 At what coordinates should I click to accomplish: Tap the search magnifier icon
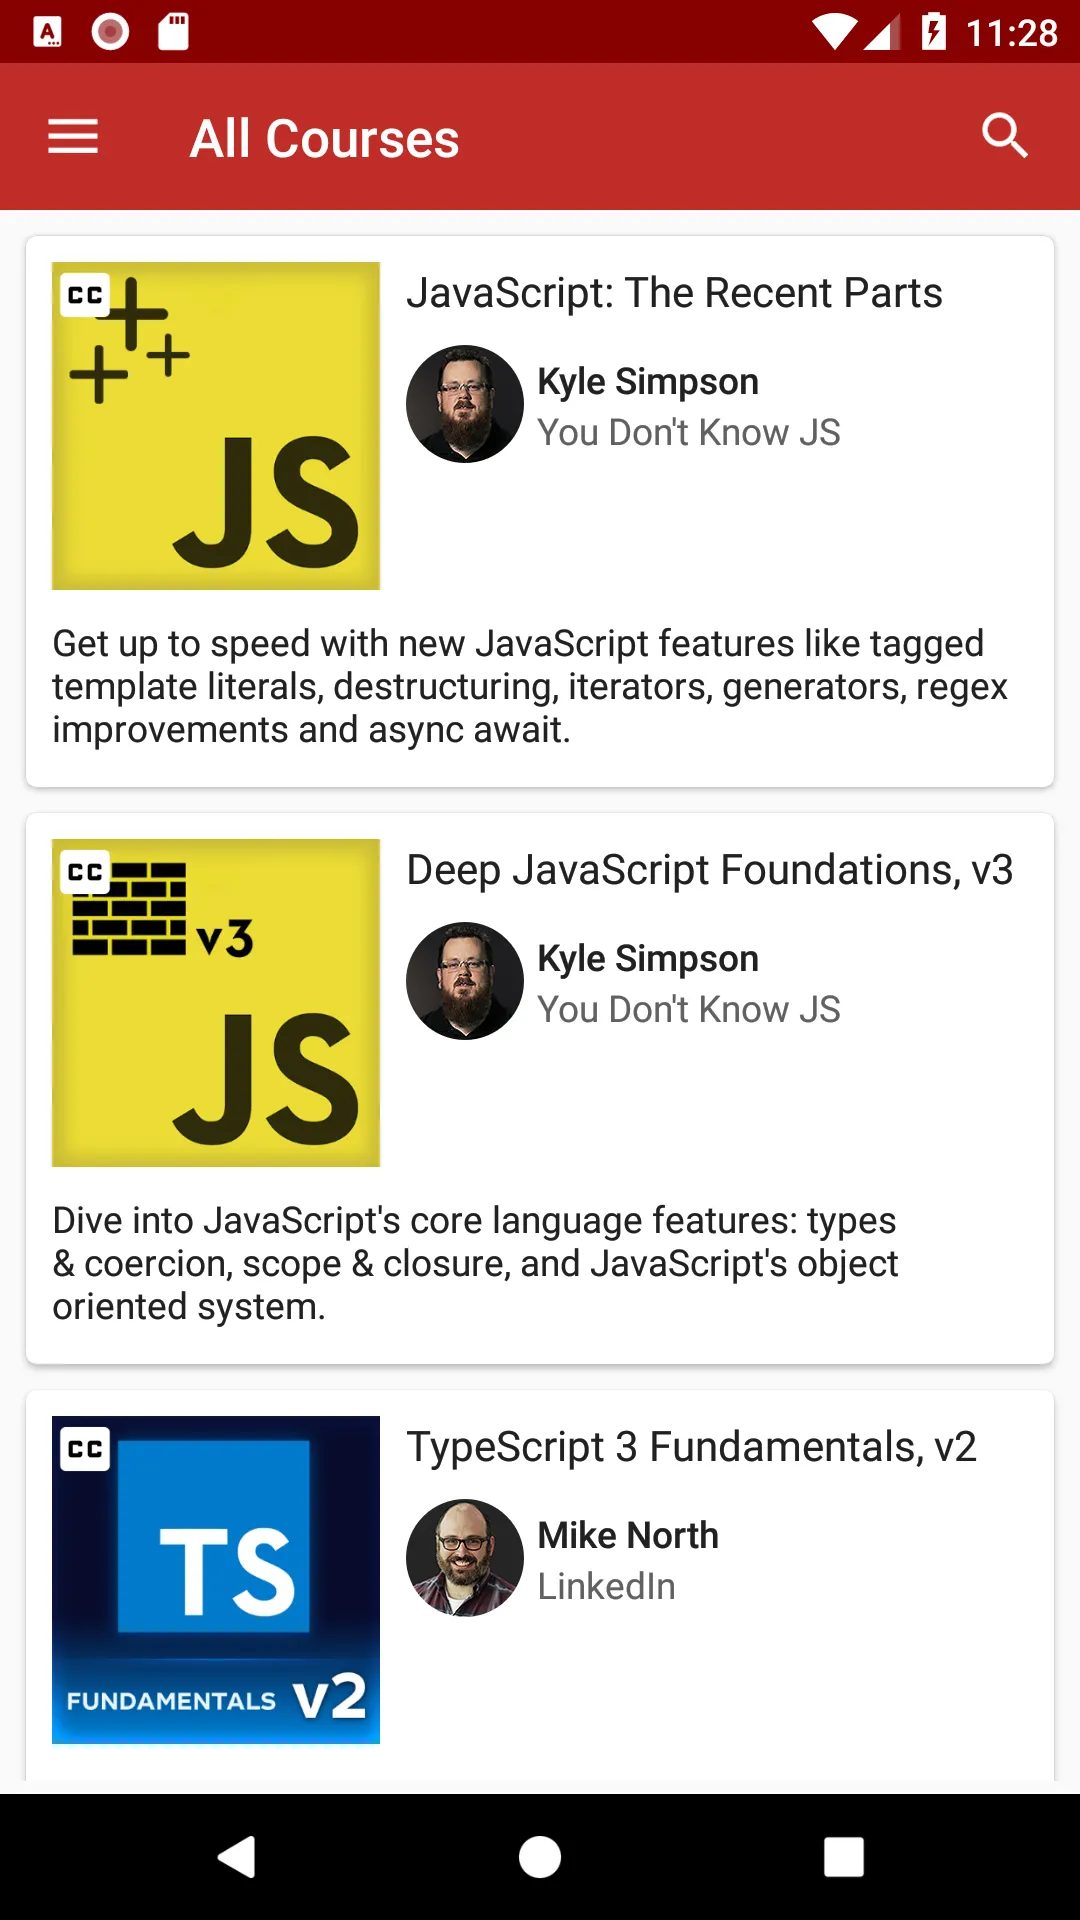point(1005,136)
